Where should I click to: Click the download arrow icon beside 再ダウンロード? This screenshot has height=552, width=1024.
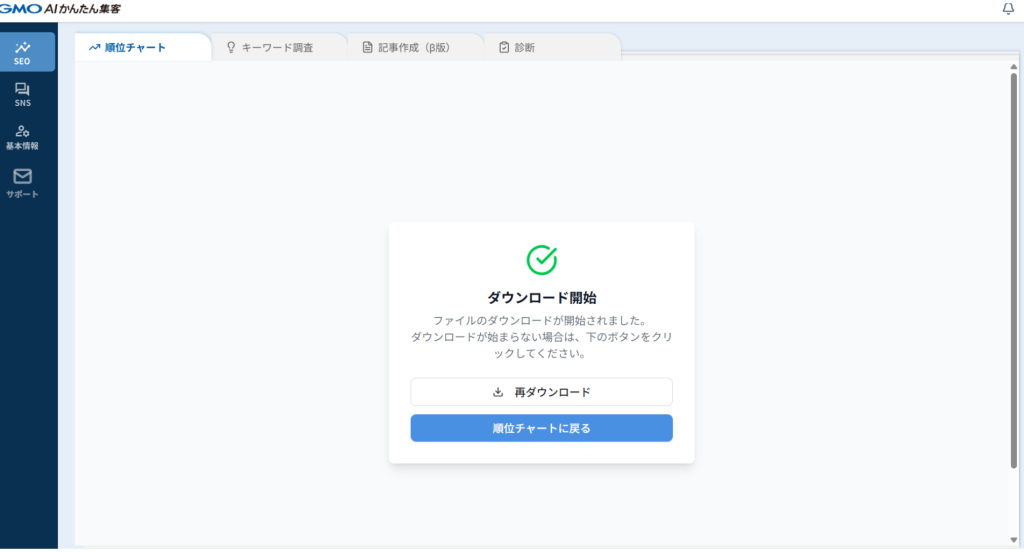click(498, 392)
